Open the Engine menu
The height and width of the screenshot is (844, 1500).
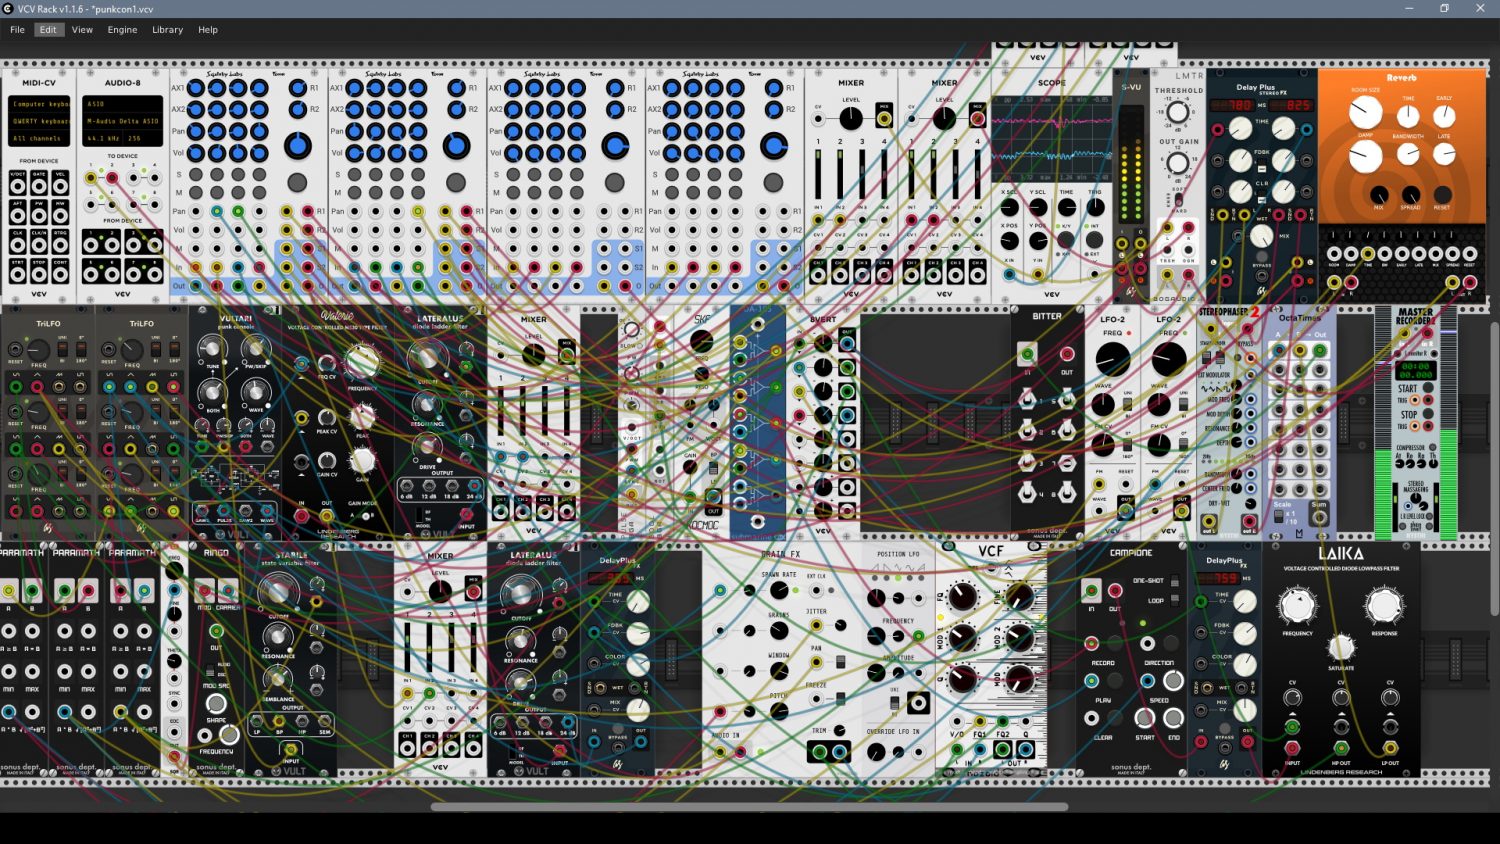(122, 30)
